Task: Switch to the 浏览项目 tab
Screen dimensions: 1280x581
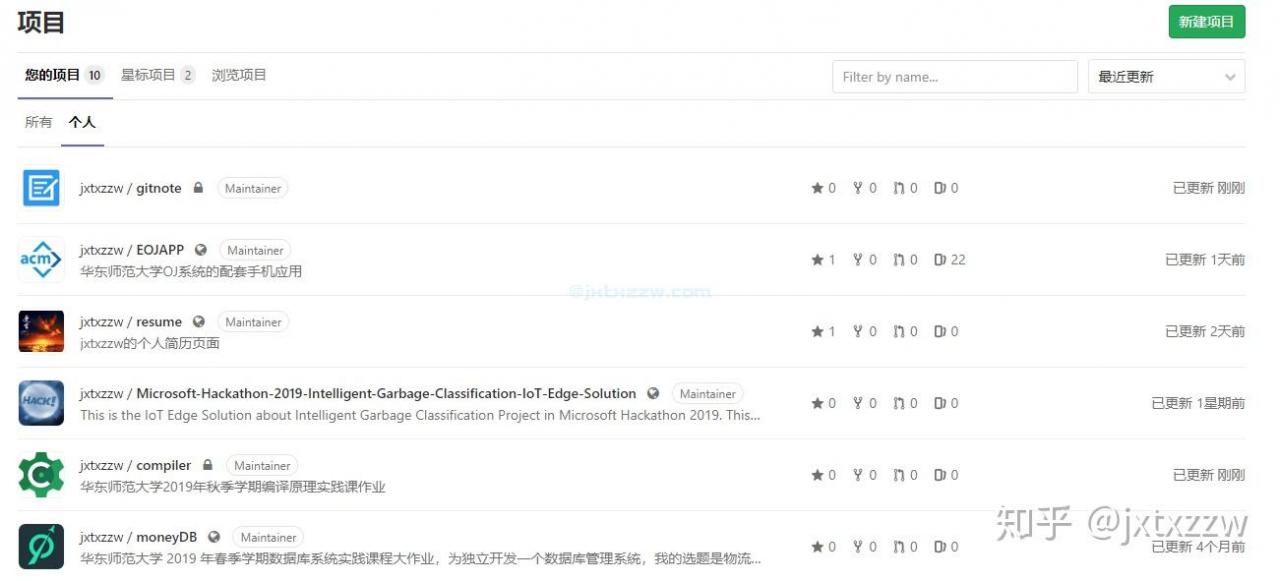Action: coord(239,75)
